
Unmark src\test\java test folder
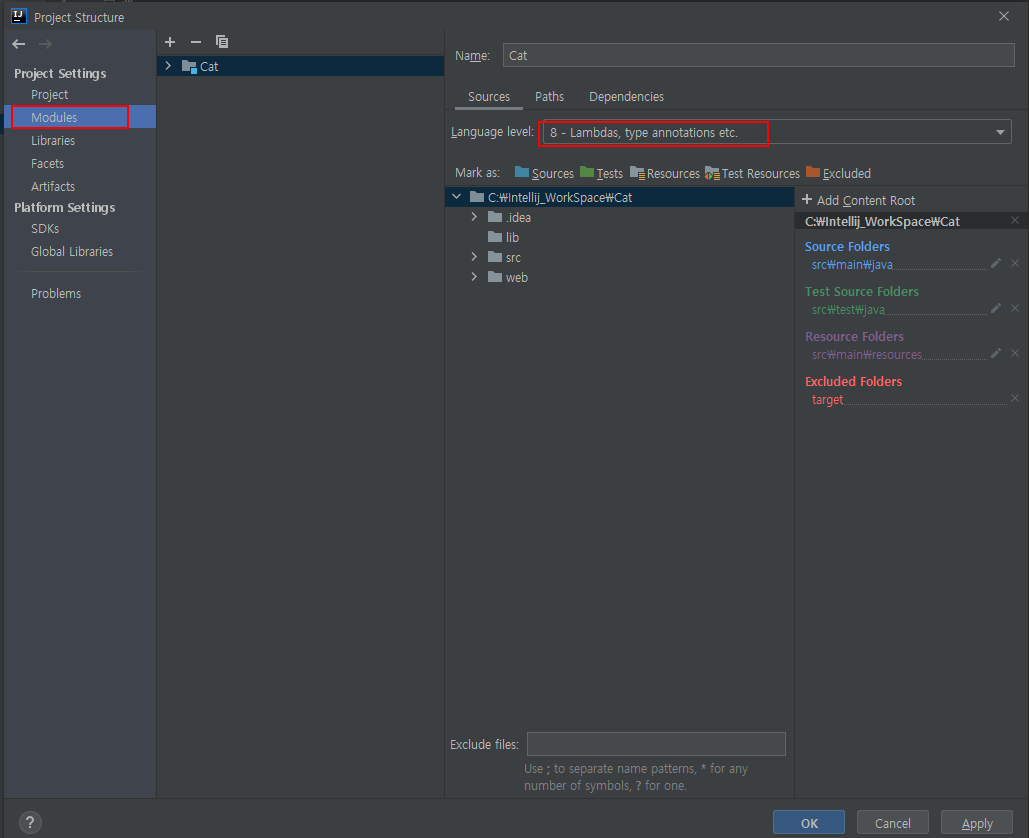(x=1015, y=308)
